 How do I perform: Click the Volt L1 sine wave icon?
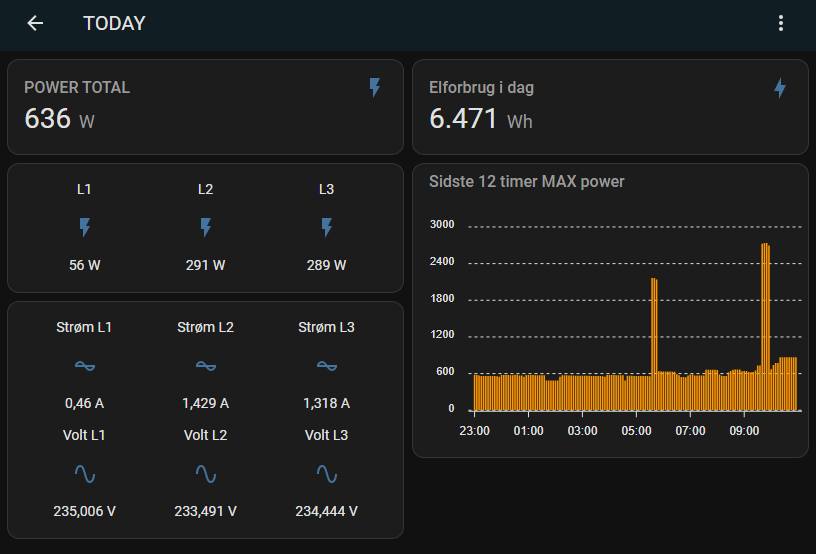[x=84, y=473]
